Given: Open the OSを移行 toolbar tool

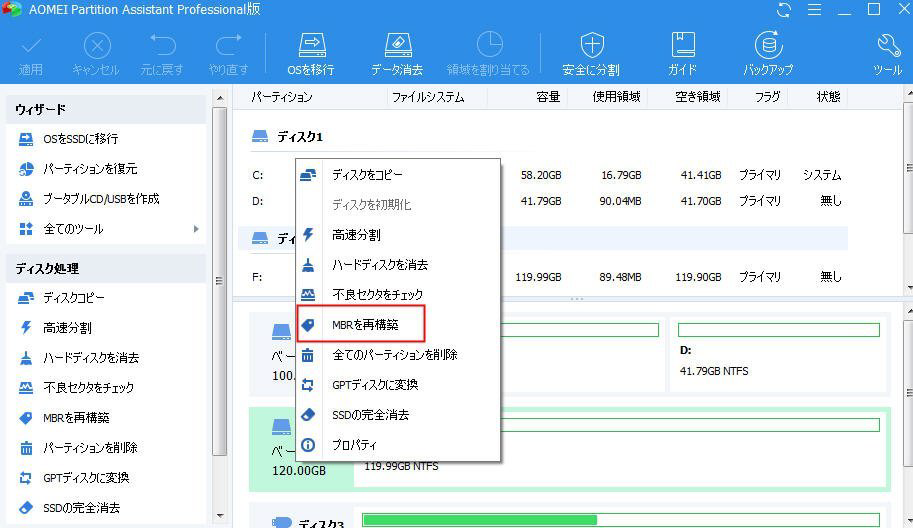Looking at the screenshot, I should [x=311, y=55].
